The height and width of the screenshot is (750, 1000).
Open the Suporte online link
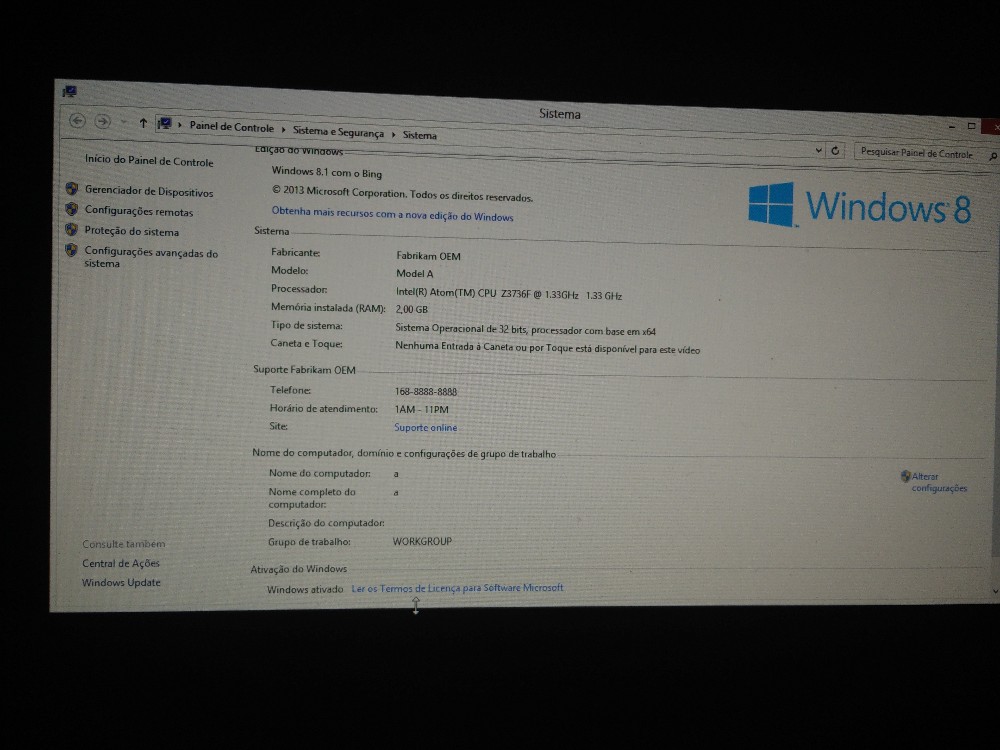coord(425,427)
